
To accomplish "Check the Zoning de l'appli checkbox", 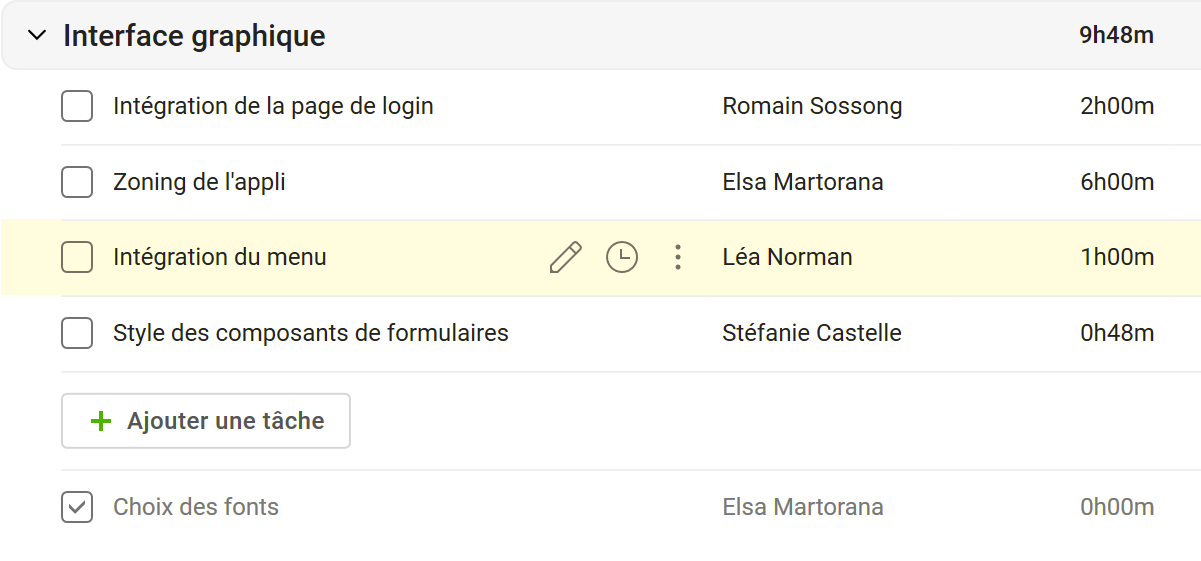I will pos(77,182).
